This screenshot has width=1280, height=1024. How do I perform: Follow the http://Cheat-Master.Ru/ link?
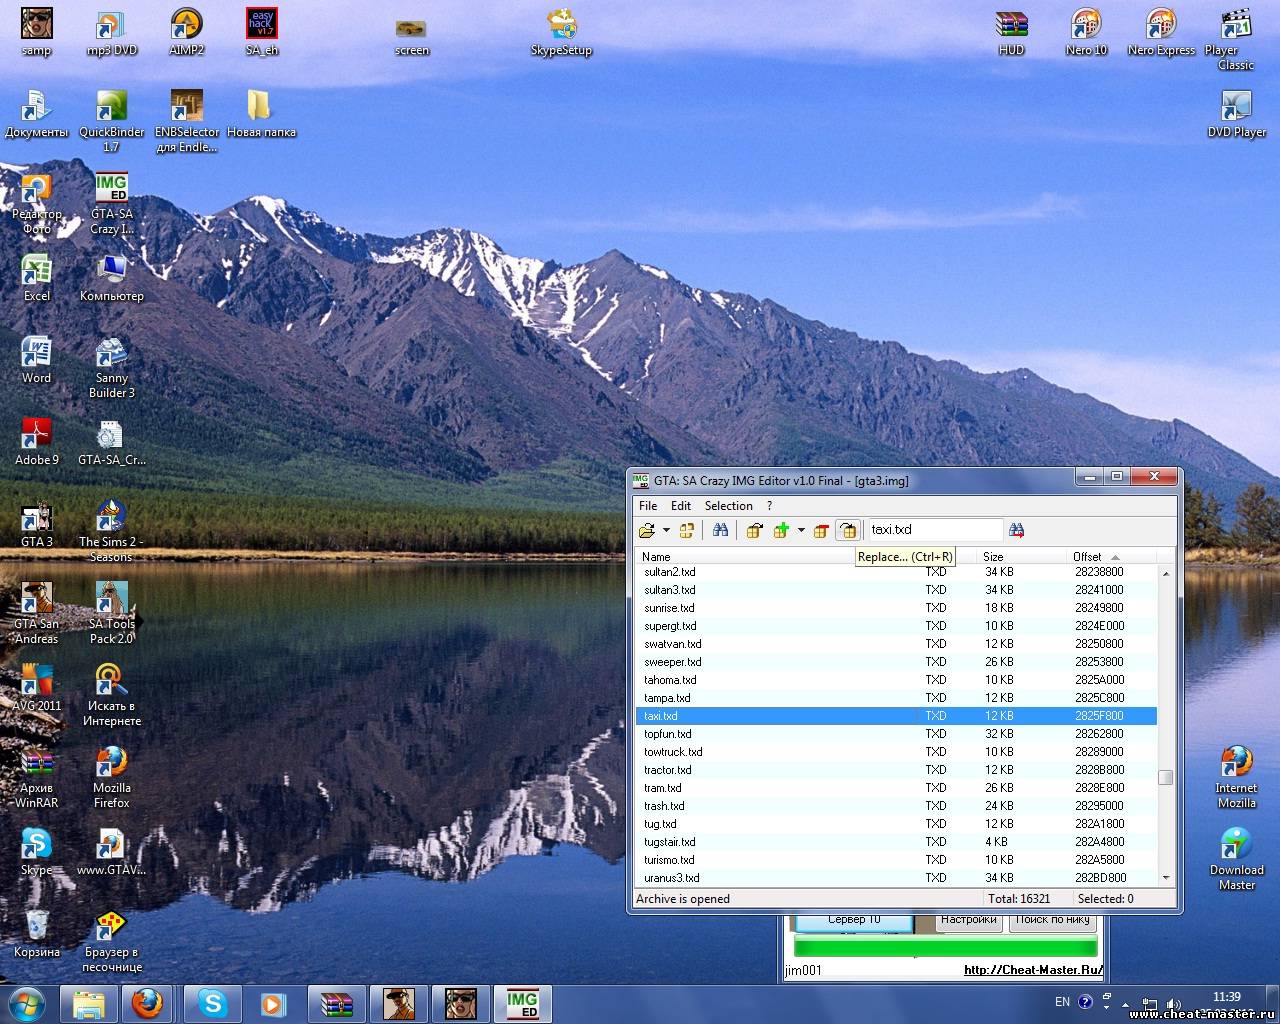[x=1033, y=970]
